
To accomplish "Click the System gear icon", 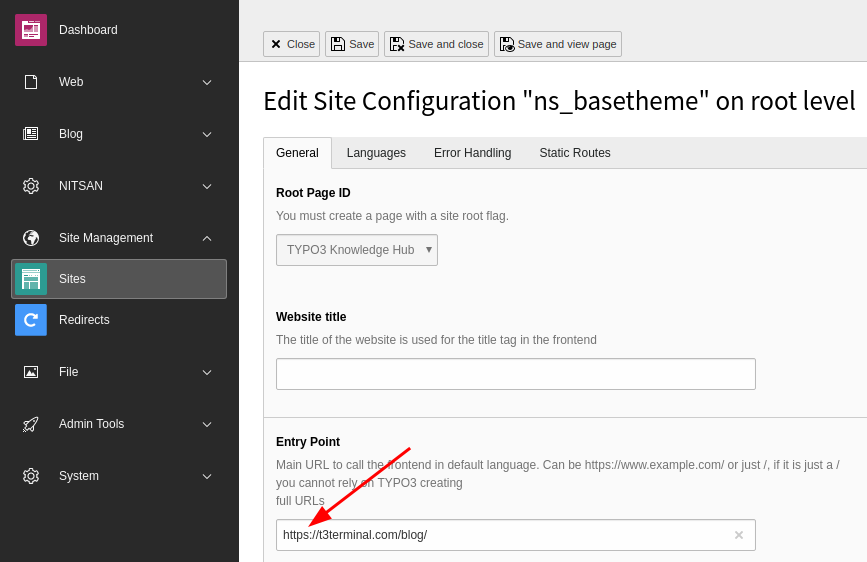I will [31, 476].
